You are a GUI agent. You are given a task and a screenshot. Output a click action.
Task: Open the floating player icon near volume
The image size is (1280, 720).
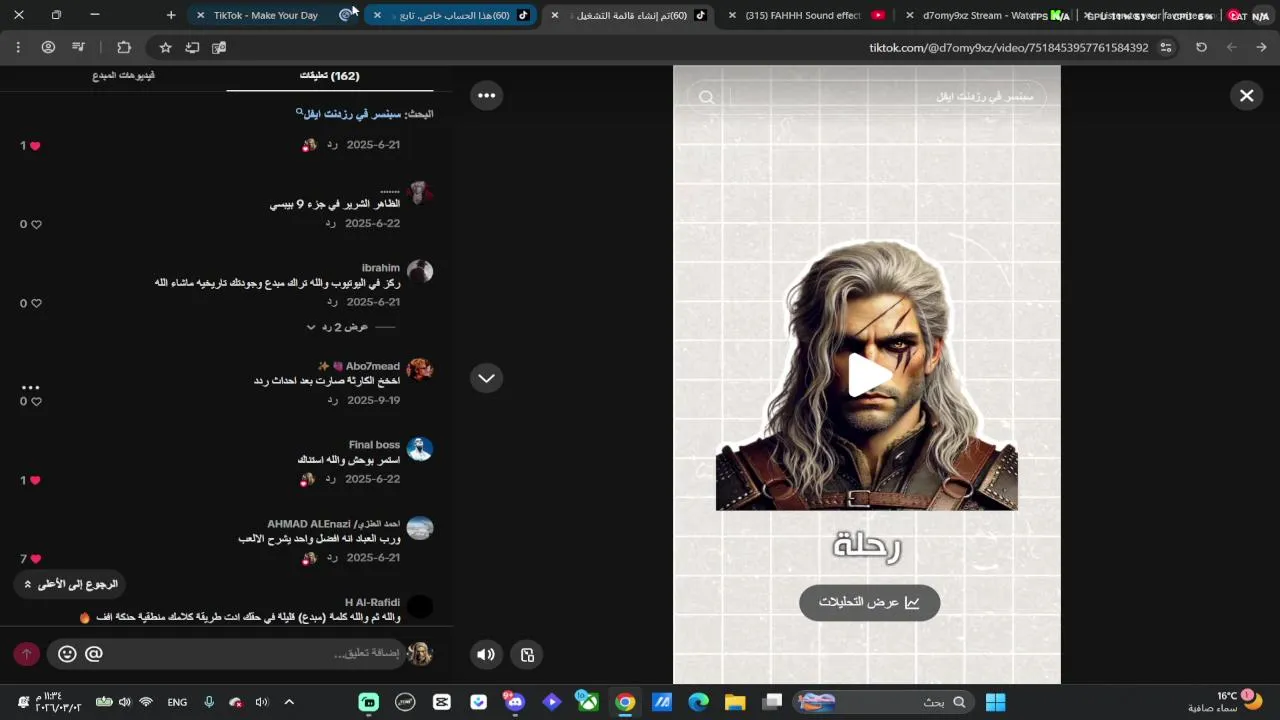point(528,655)
